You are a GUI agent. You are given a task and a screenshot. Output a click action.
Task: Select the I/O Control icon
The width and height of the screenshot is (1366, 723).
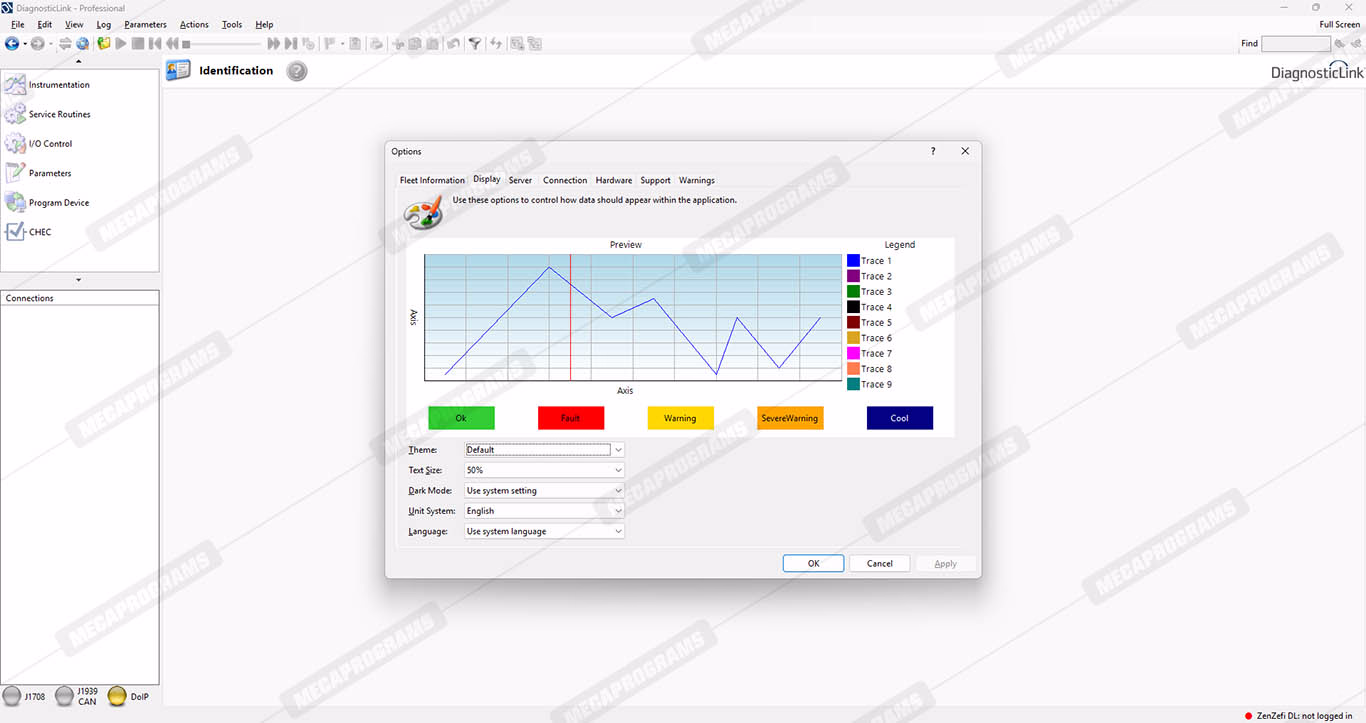click(x=15, y=144)
